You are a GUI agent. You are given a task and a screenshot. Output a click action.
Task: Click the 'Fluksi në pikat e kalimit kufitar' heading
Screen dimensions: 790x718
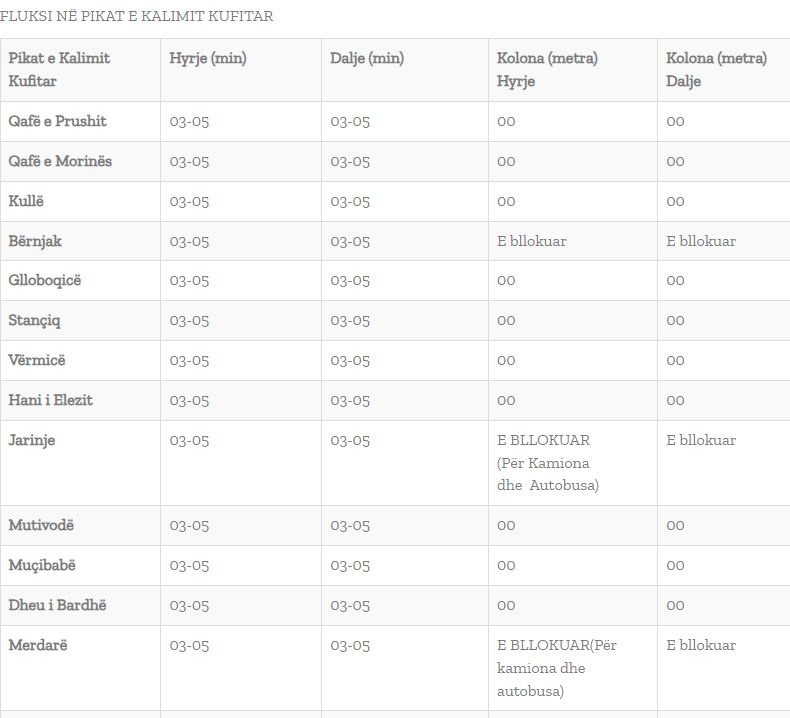pyautogui.click(x=137, y=16)
